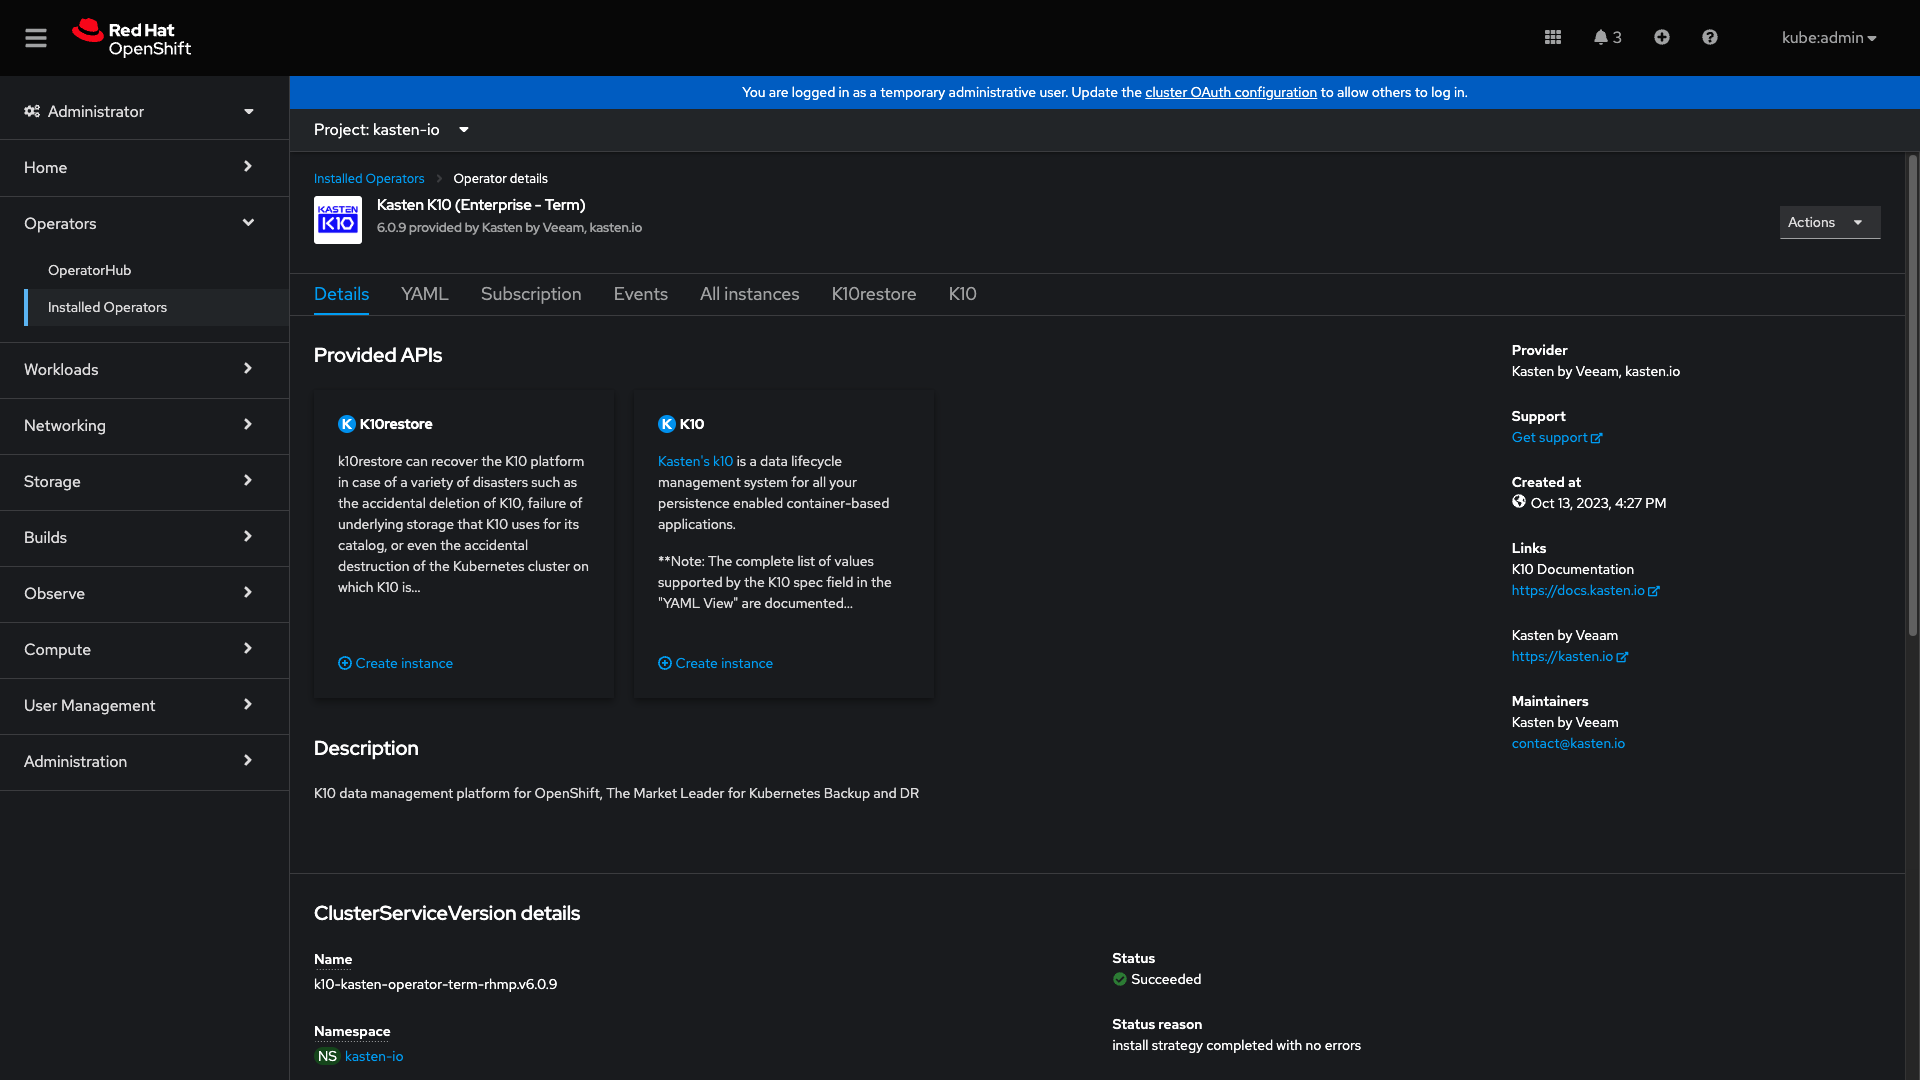1920x1080 pixels.
Task: Open the help question mark icon
Action: (1710, 37)
